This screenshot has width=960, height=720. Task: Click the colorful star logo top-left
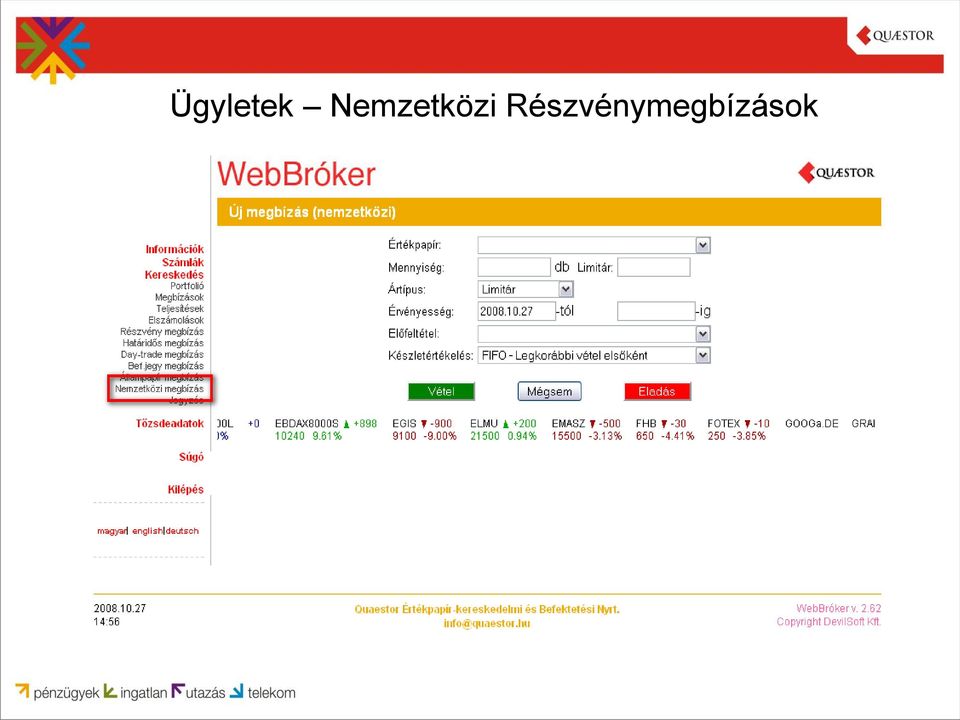pyautogui.click(x=53, y=49)
